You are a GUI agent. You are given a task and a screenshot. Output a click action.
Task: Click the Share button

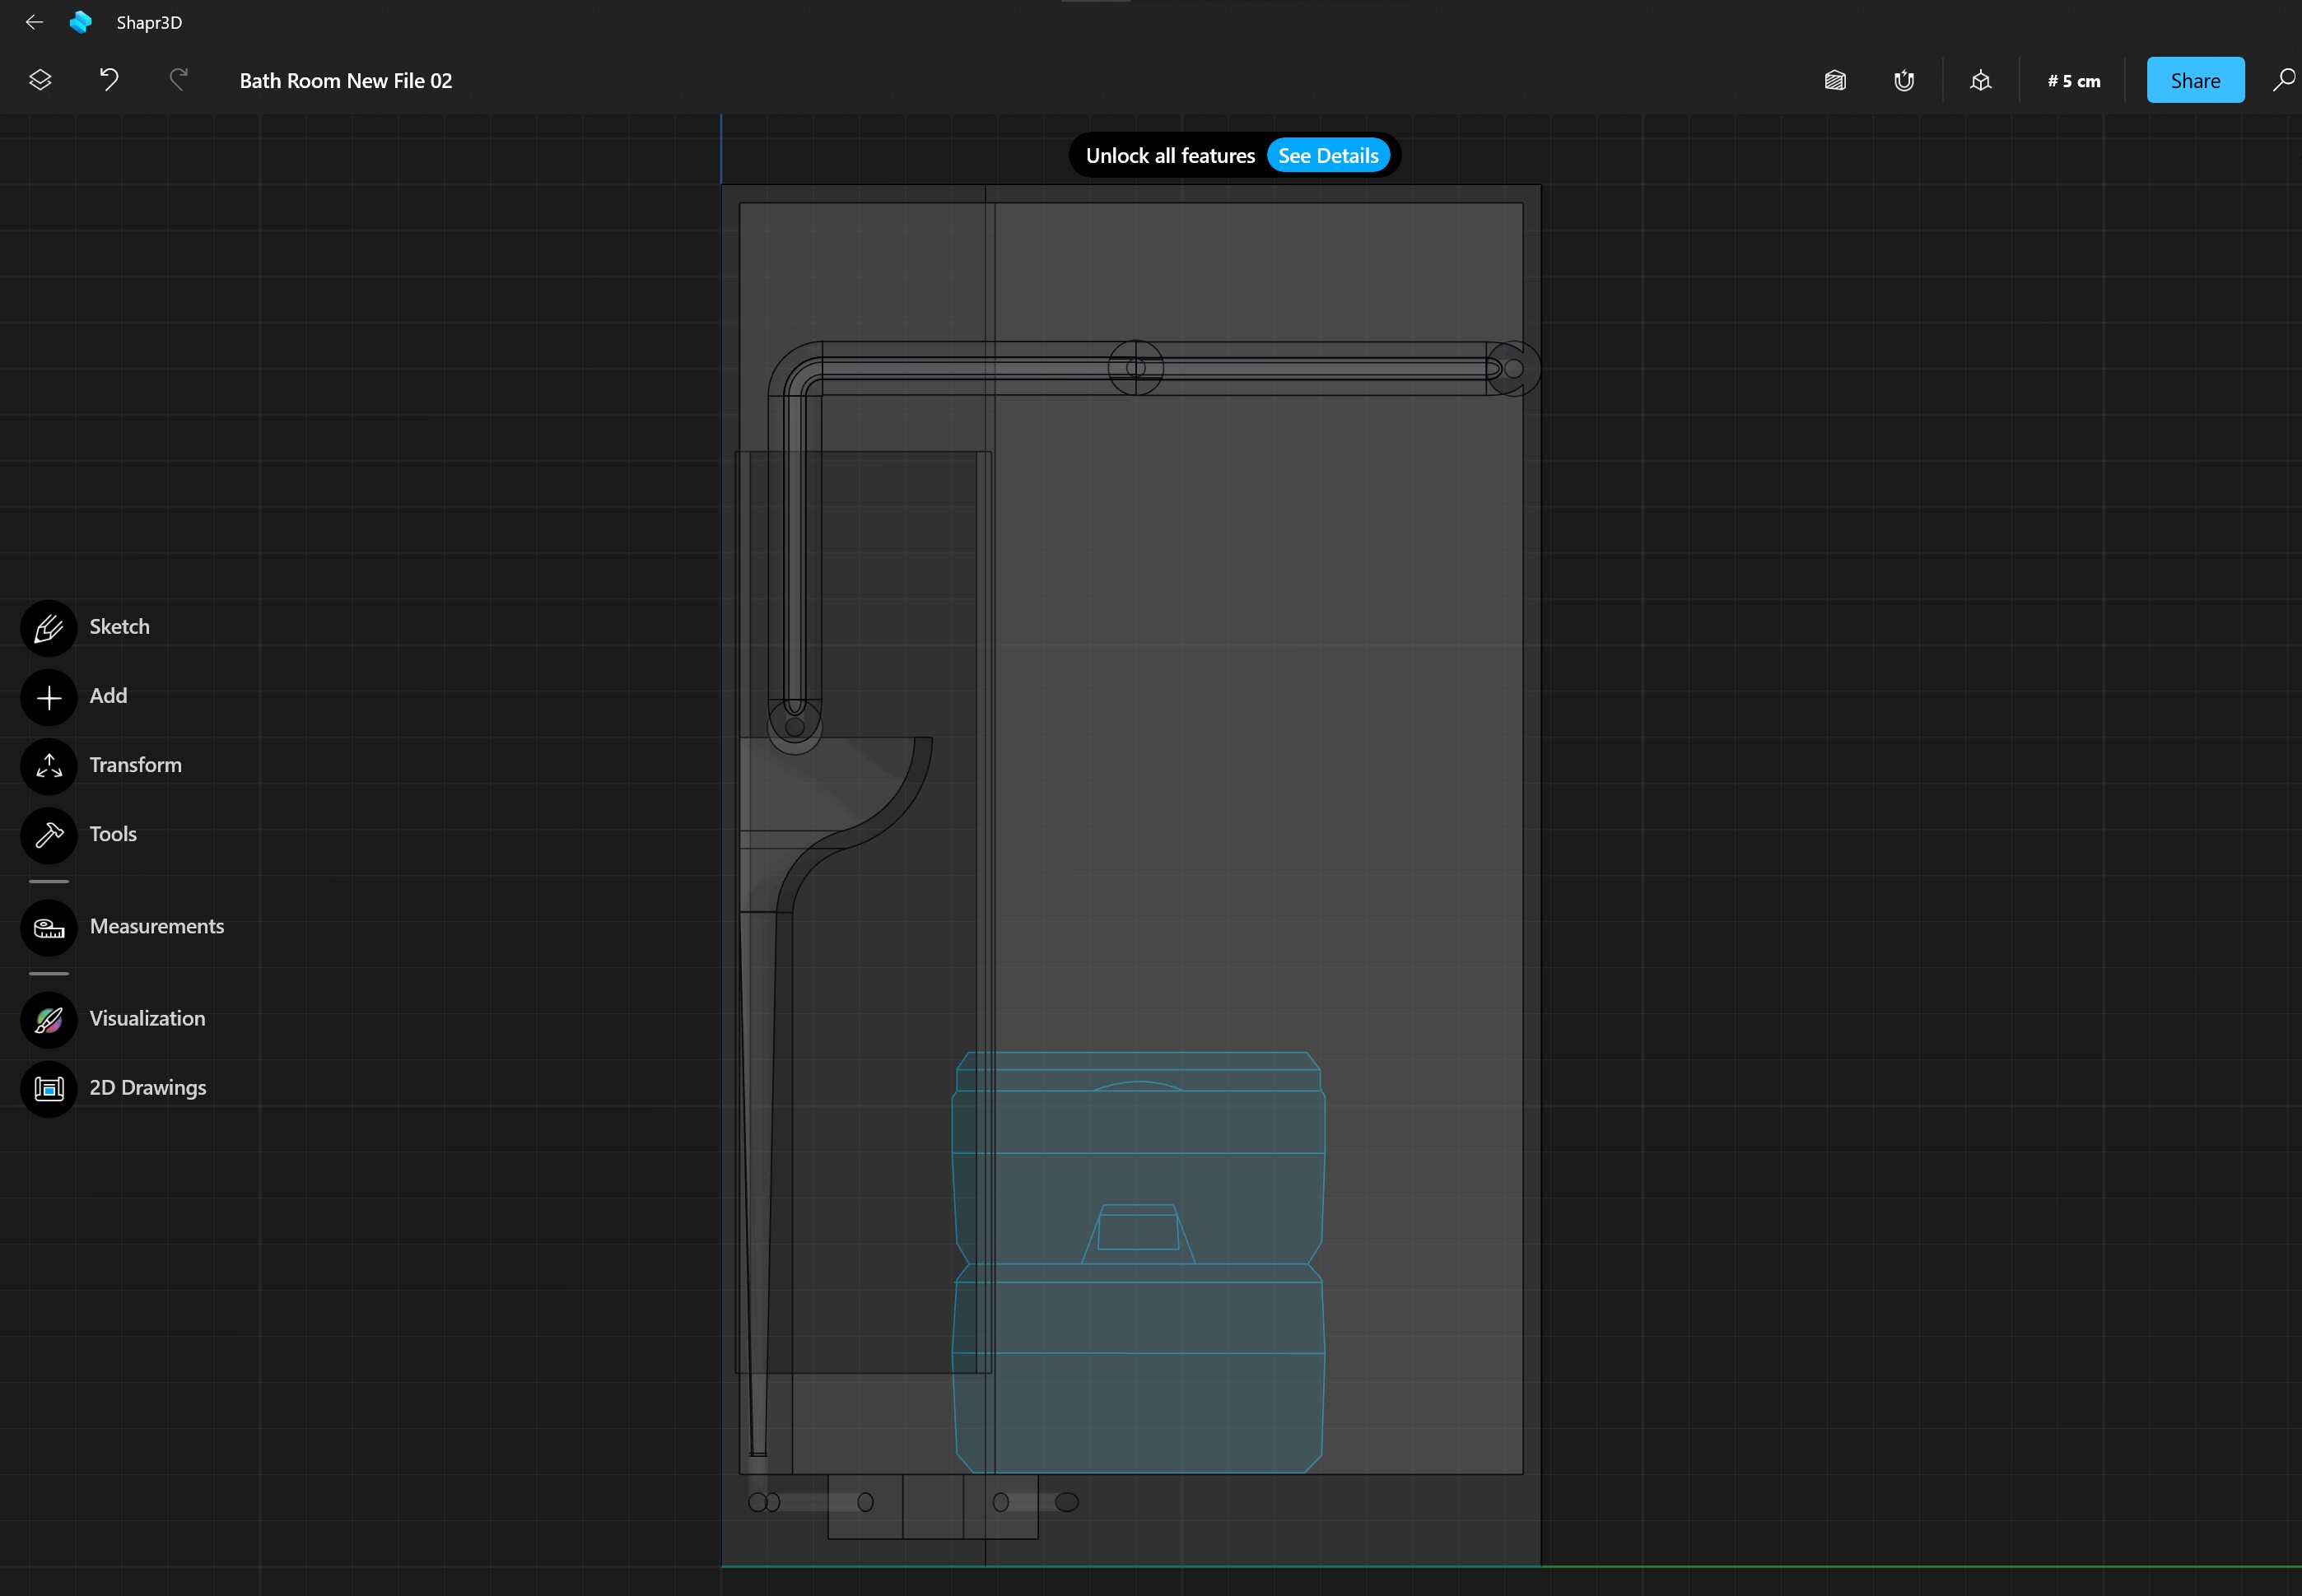pyautogui.click(x=2194, y=81)
